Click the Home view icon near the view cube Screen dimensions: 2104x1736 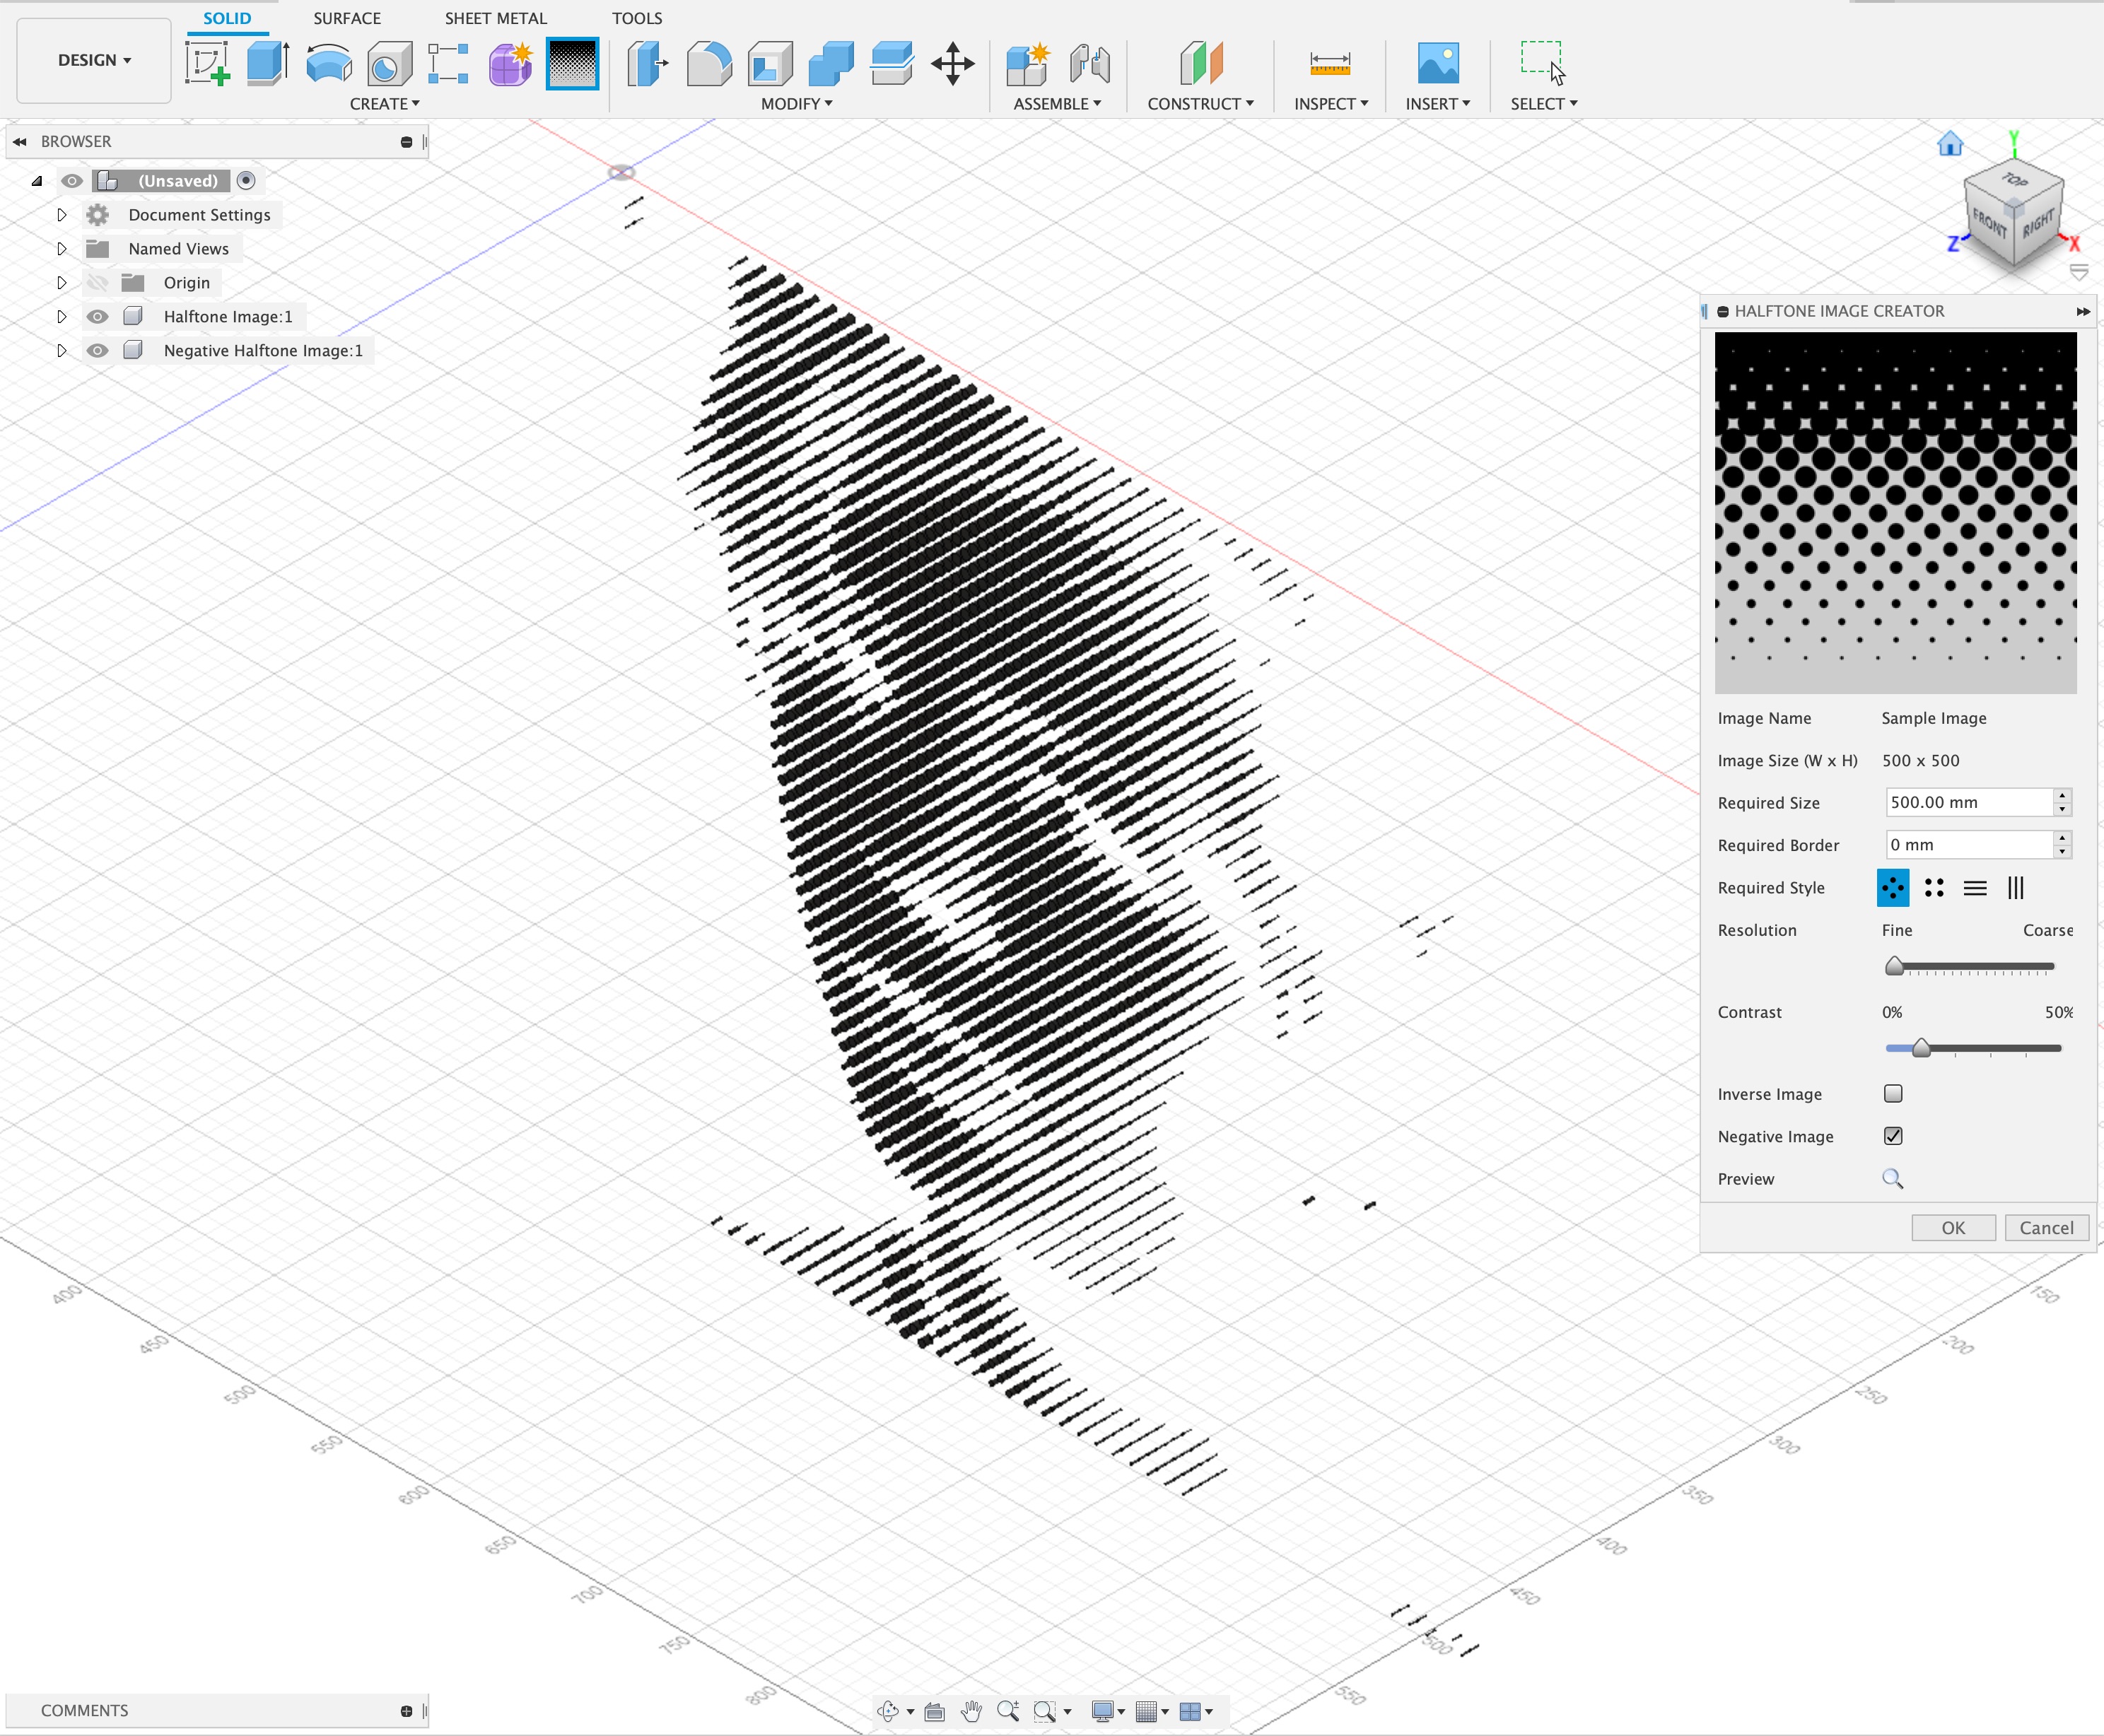(x=1949, y=144)
